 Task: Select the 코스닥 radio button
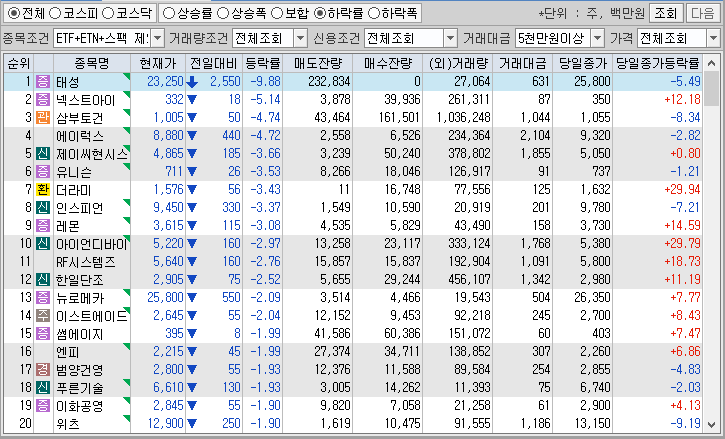(x=108, y=13)
